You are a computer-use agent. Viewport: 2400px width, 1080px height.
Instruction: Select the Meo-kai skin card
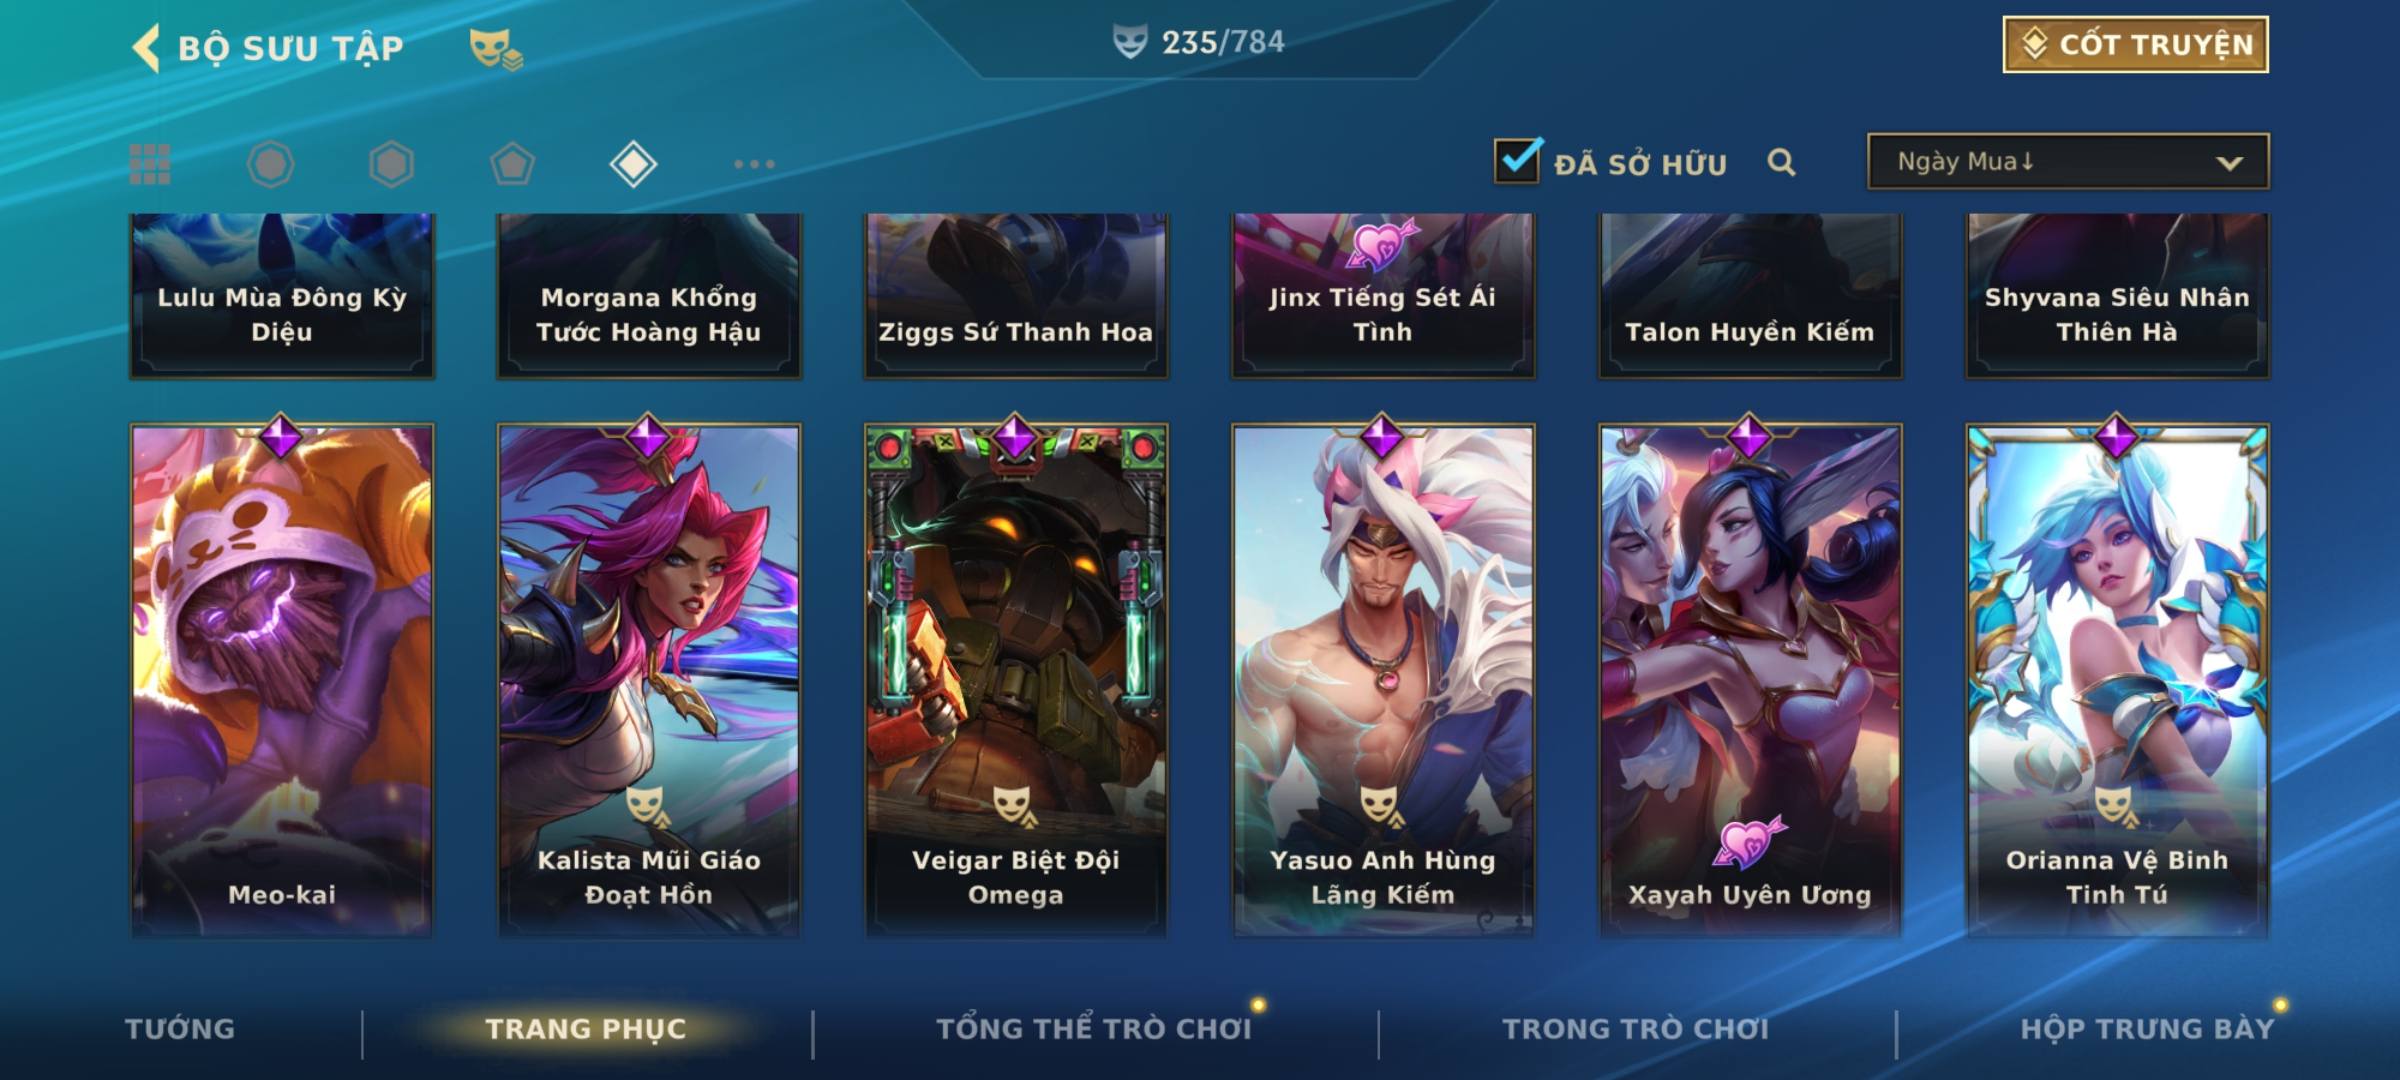[282, 679]
